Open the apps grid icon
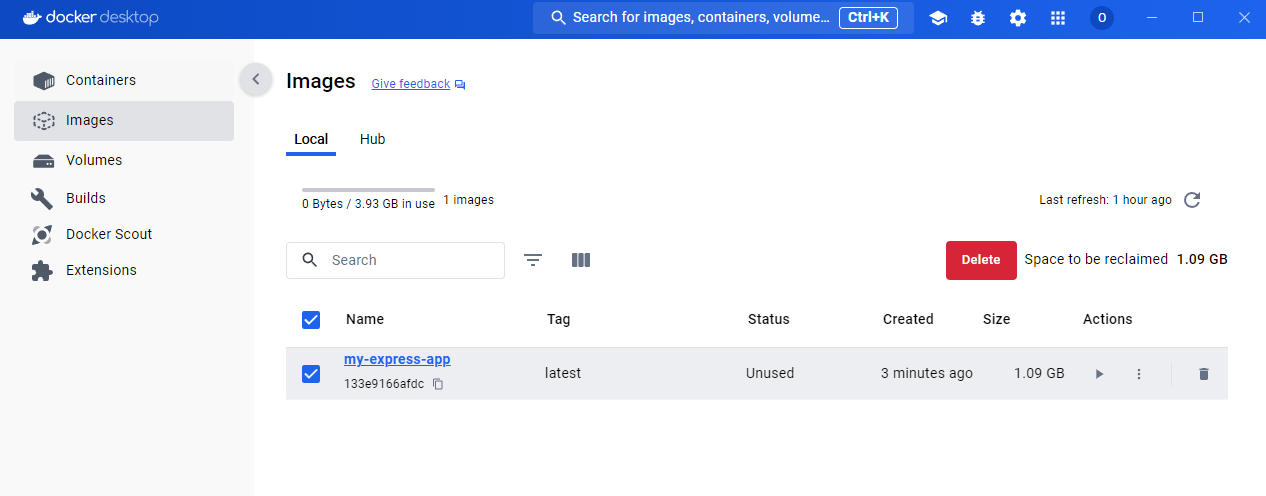 [1058, 18]
